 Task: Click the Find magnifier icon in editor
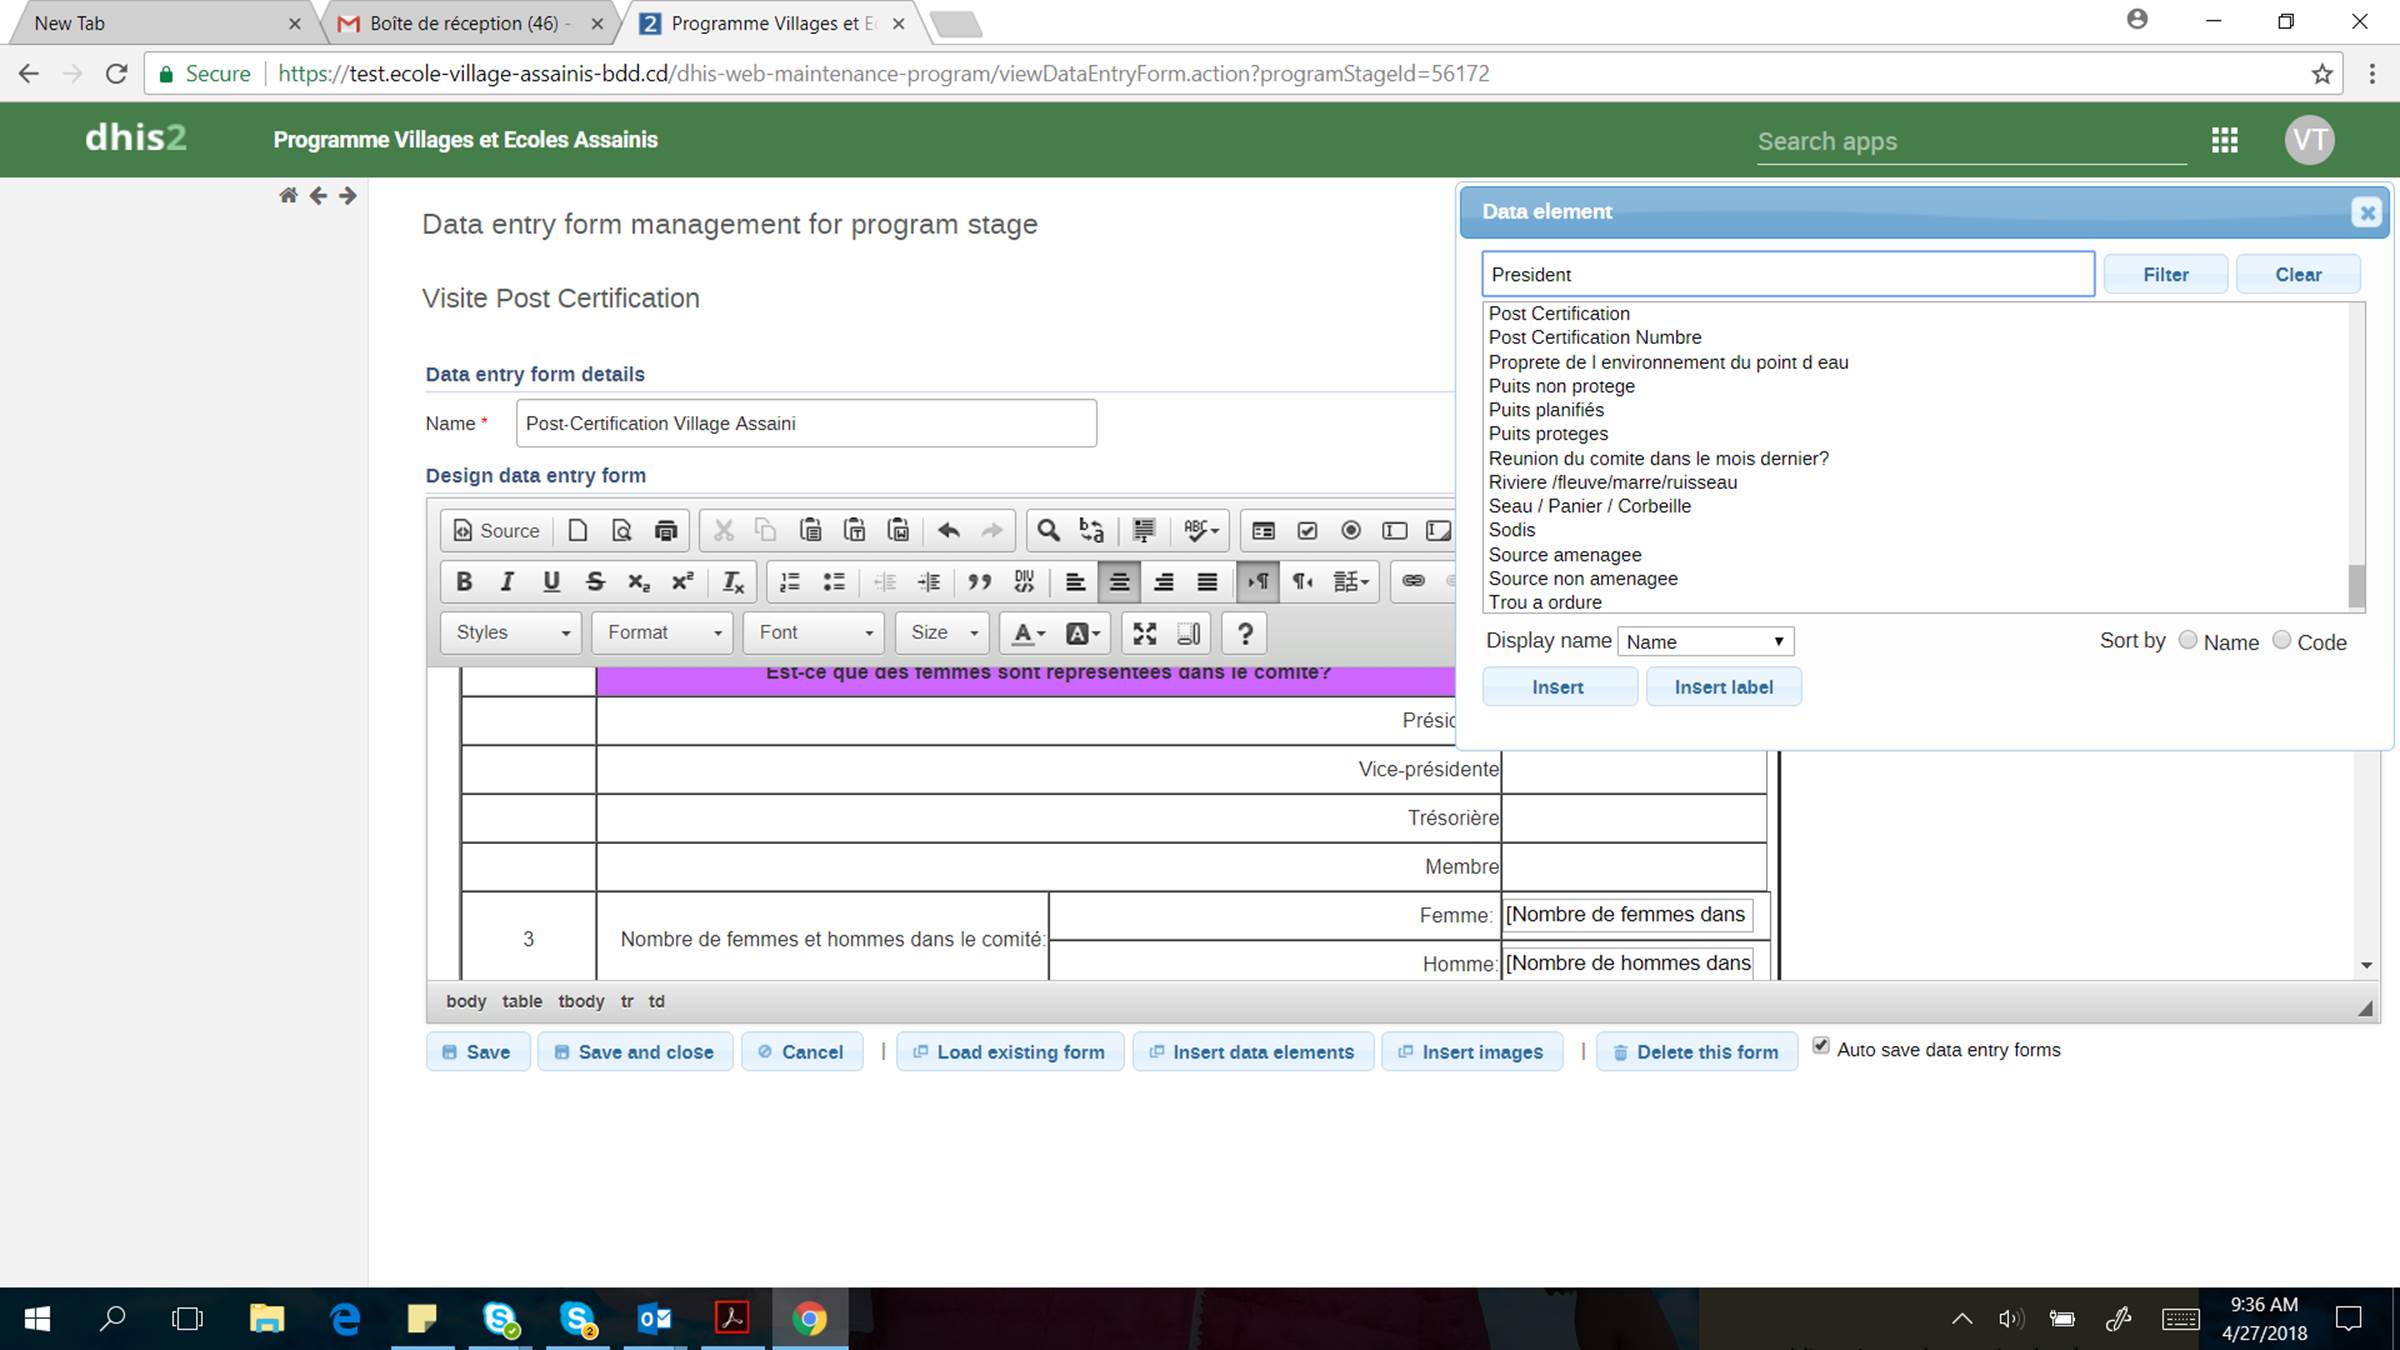1047,531
